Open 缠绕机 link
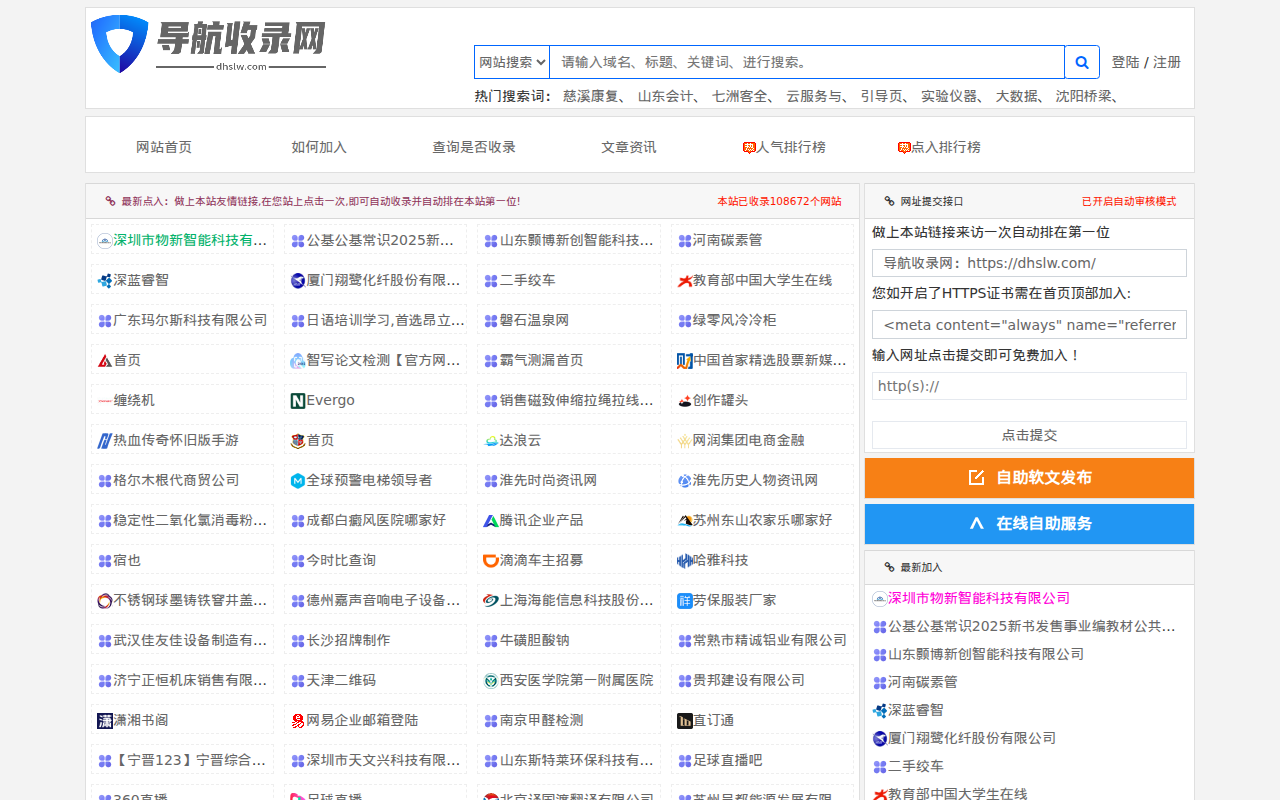 (x=134, y=400)
